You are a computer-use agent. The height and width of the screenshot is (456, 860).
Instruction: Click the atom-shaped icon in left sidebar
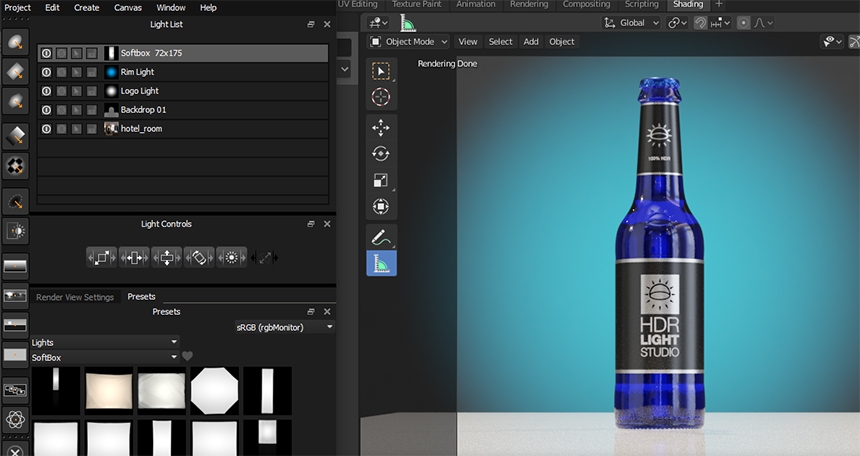[x=15, y=419]
